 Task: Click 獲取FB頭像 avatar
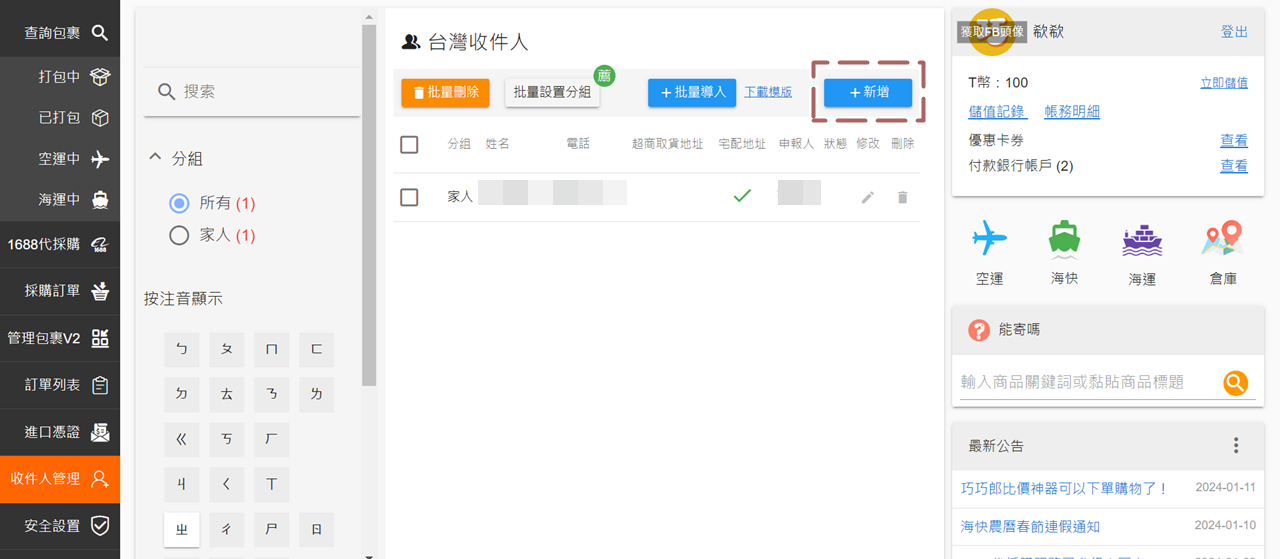point(991,32)
